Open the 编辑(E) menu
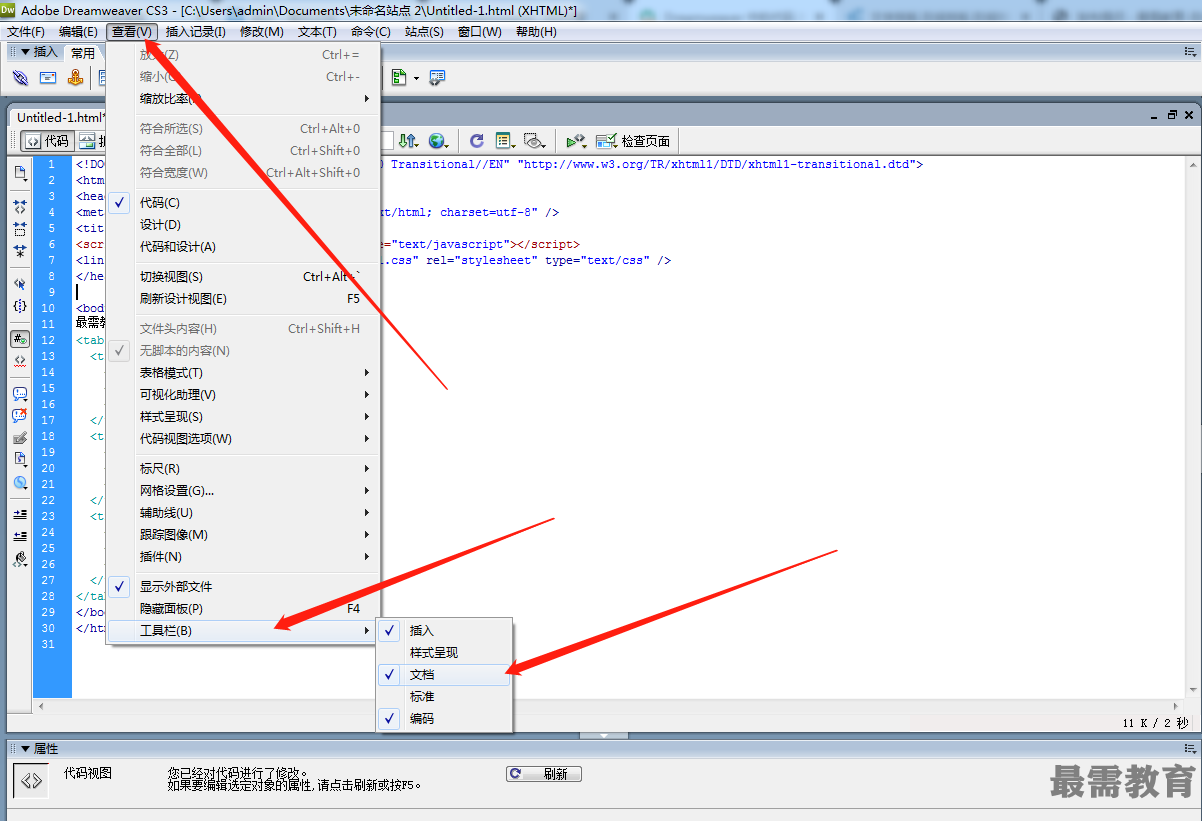Image resolution: width=1202 pixels, height=821 pixels. [x=78, y=32]
